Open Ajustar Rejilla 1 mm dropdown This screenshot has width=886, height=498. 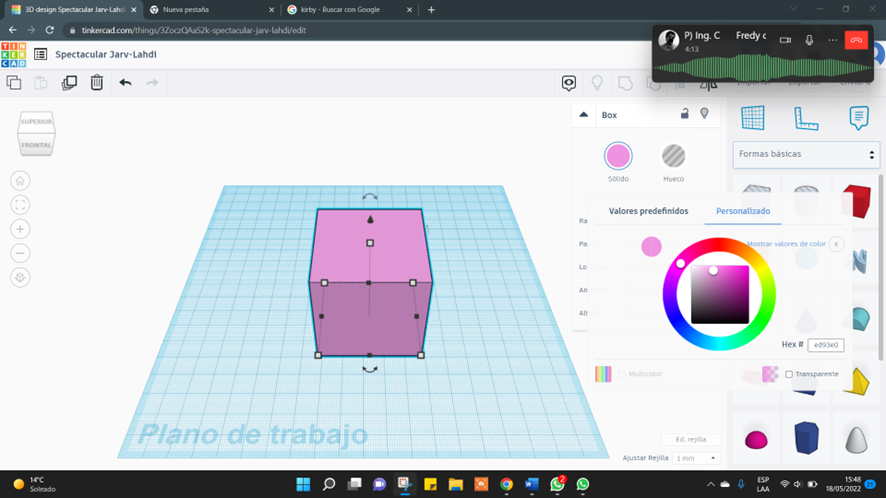point(696,458)
